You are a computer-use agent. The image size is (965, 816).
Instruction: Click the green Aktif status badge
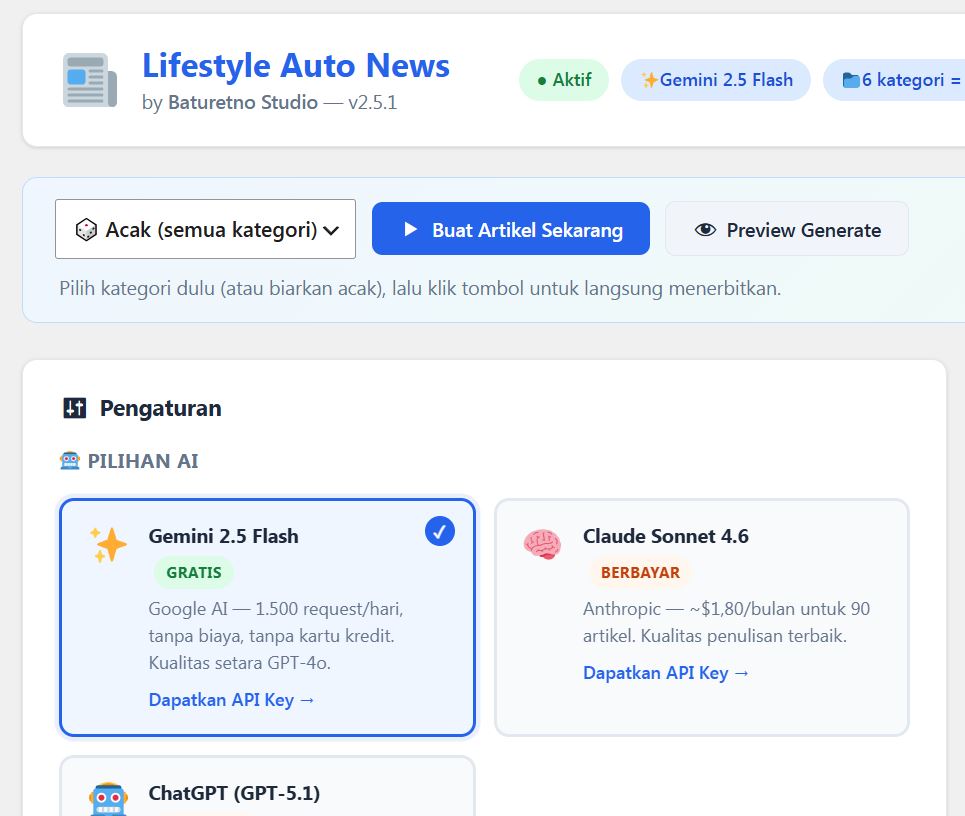click(x=564, y=80)
